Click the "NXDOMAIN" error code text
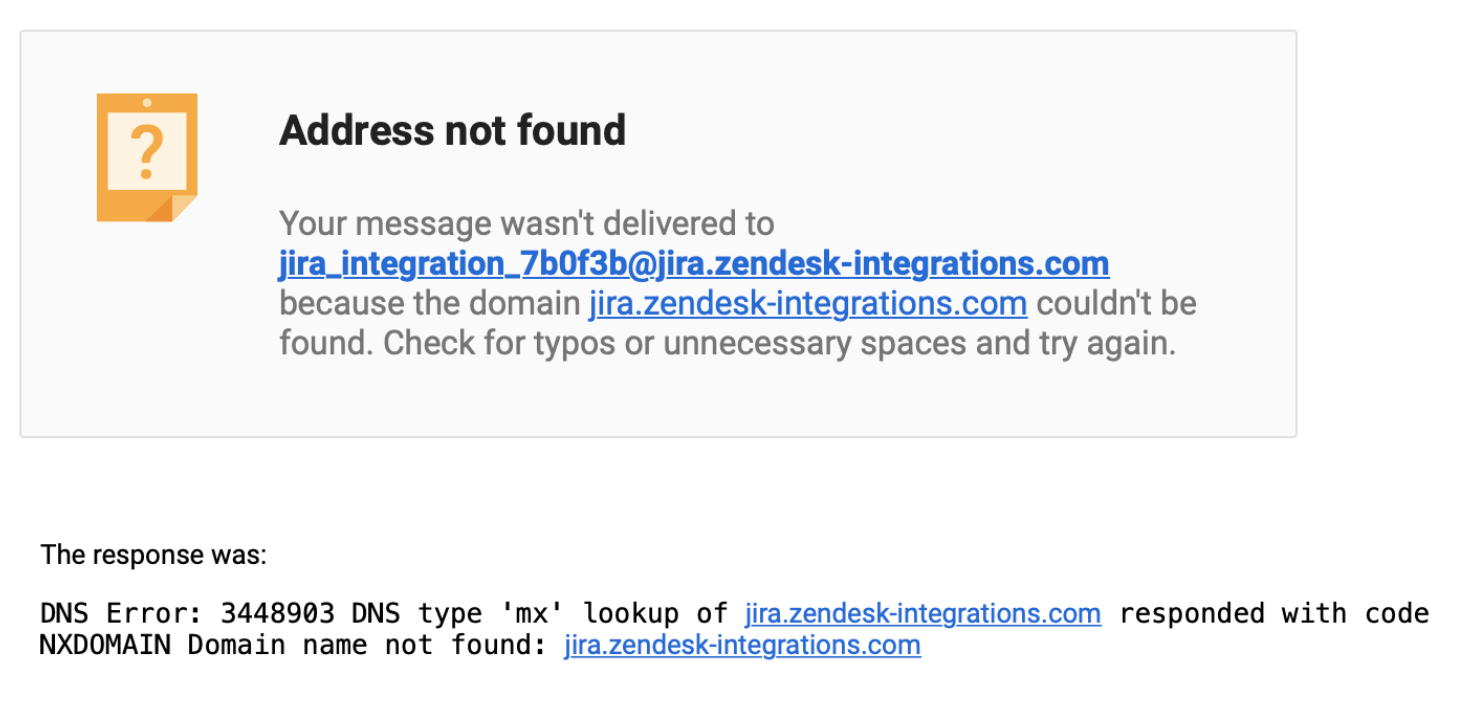The height and width of the screenshot is (712, 1460). (104, 645)
